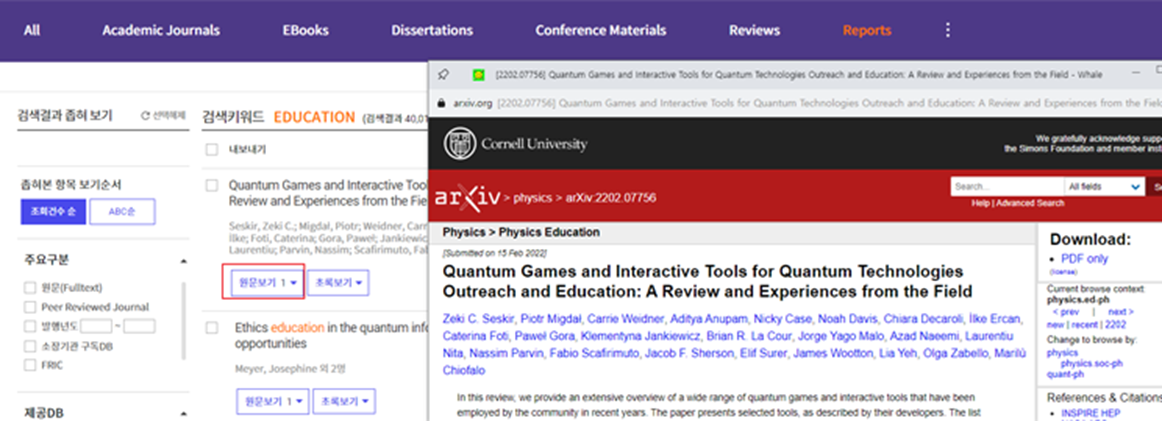Open 초록보기 dropdown for Quantum Games
Screen dimensions: 1162x421
[x=338, y=282]
